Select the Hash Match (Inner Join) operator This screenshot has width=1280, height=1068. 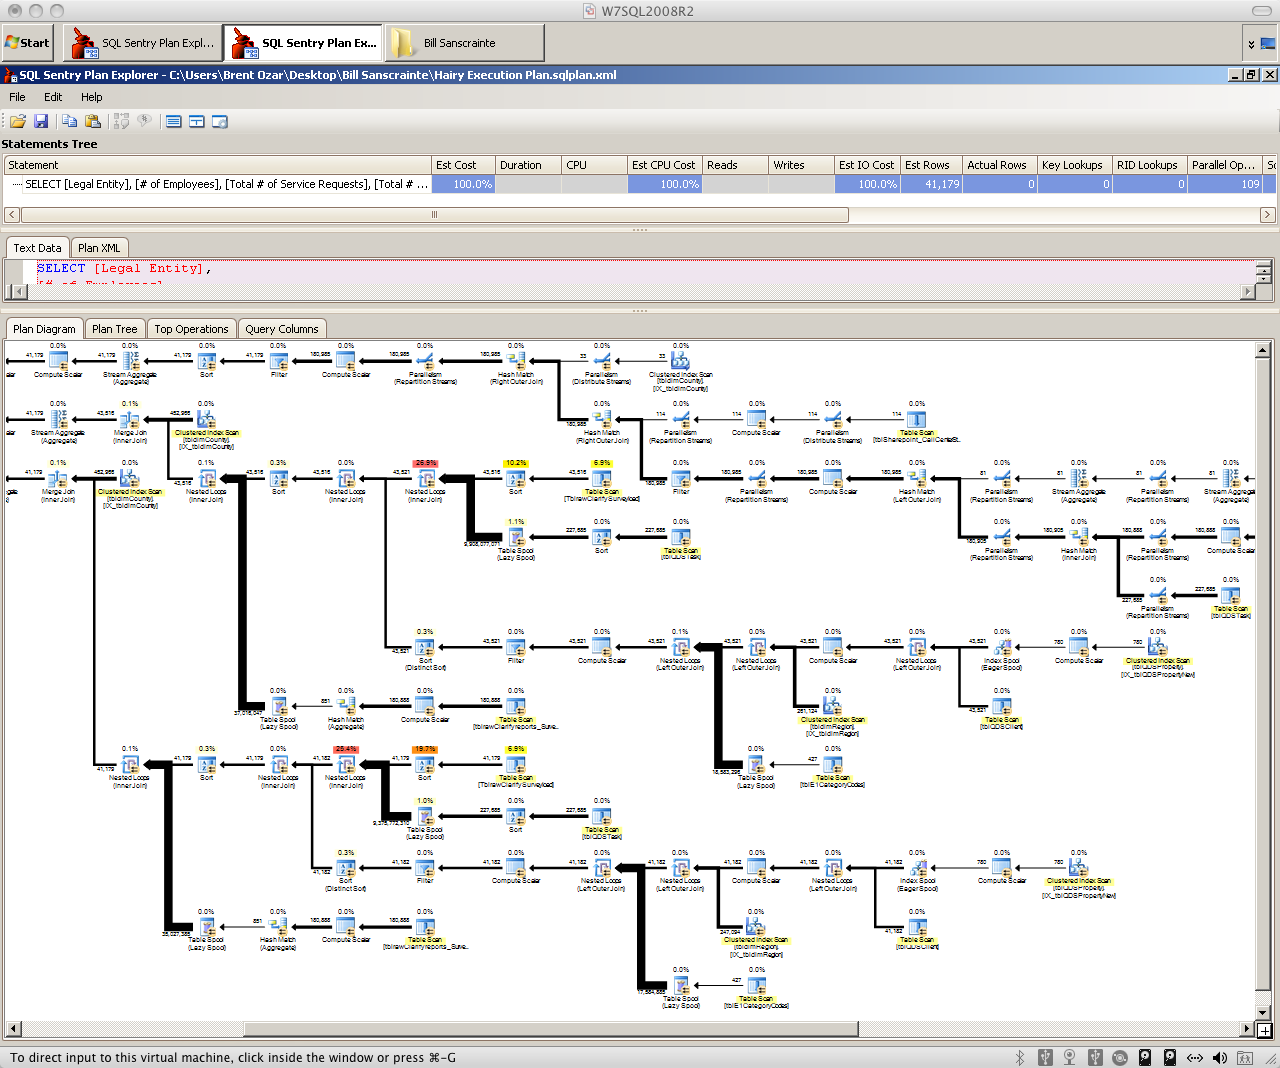tap(1078, 538)
